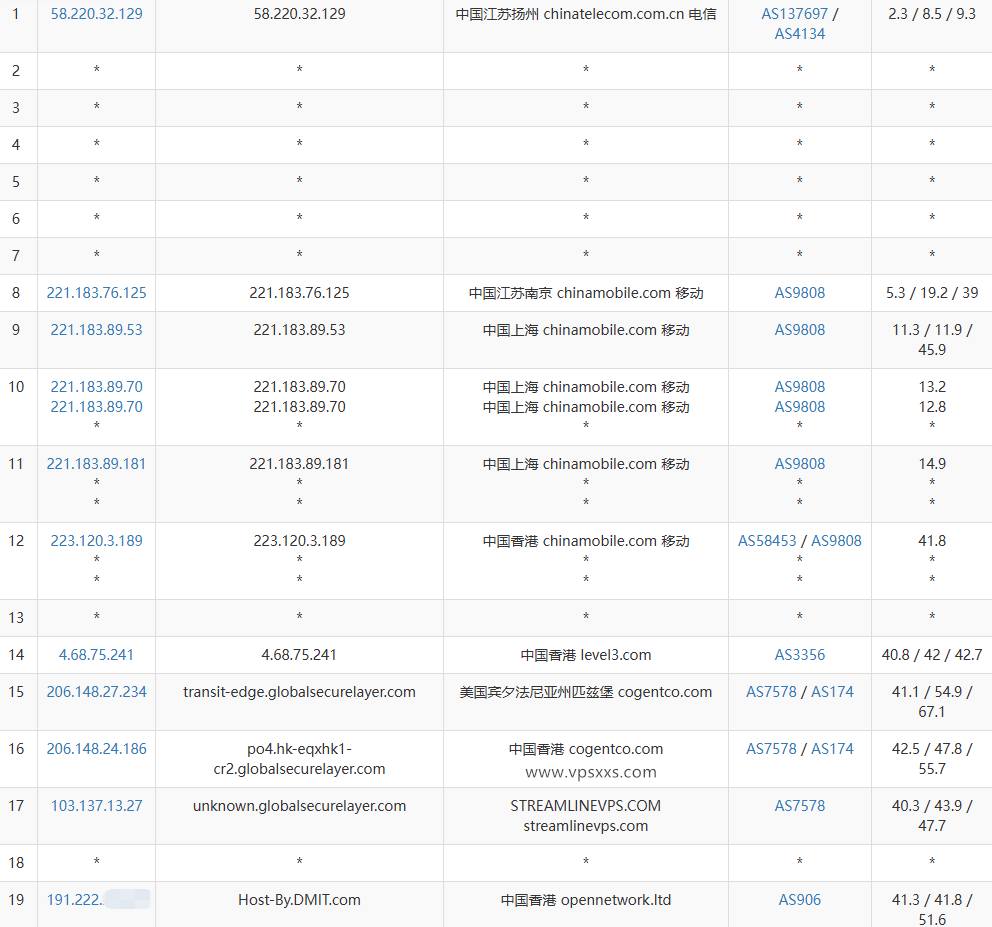This screenshot has width=992, height=927.
Task: Click the 中国香港 chinamobile.com 移动 location text
Action: click(586, 541)
